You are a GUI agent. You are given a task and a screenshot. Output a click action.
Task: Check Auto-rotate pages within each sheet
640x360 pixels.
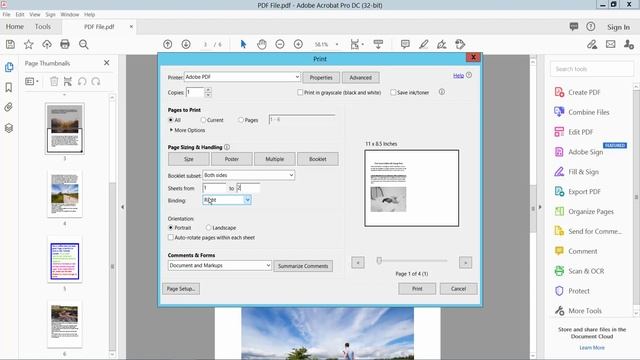pyautogui.click(x=171, y=237)
